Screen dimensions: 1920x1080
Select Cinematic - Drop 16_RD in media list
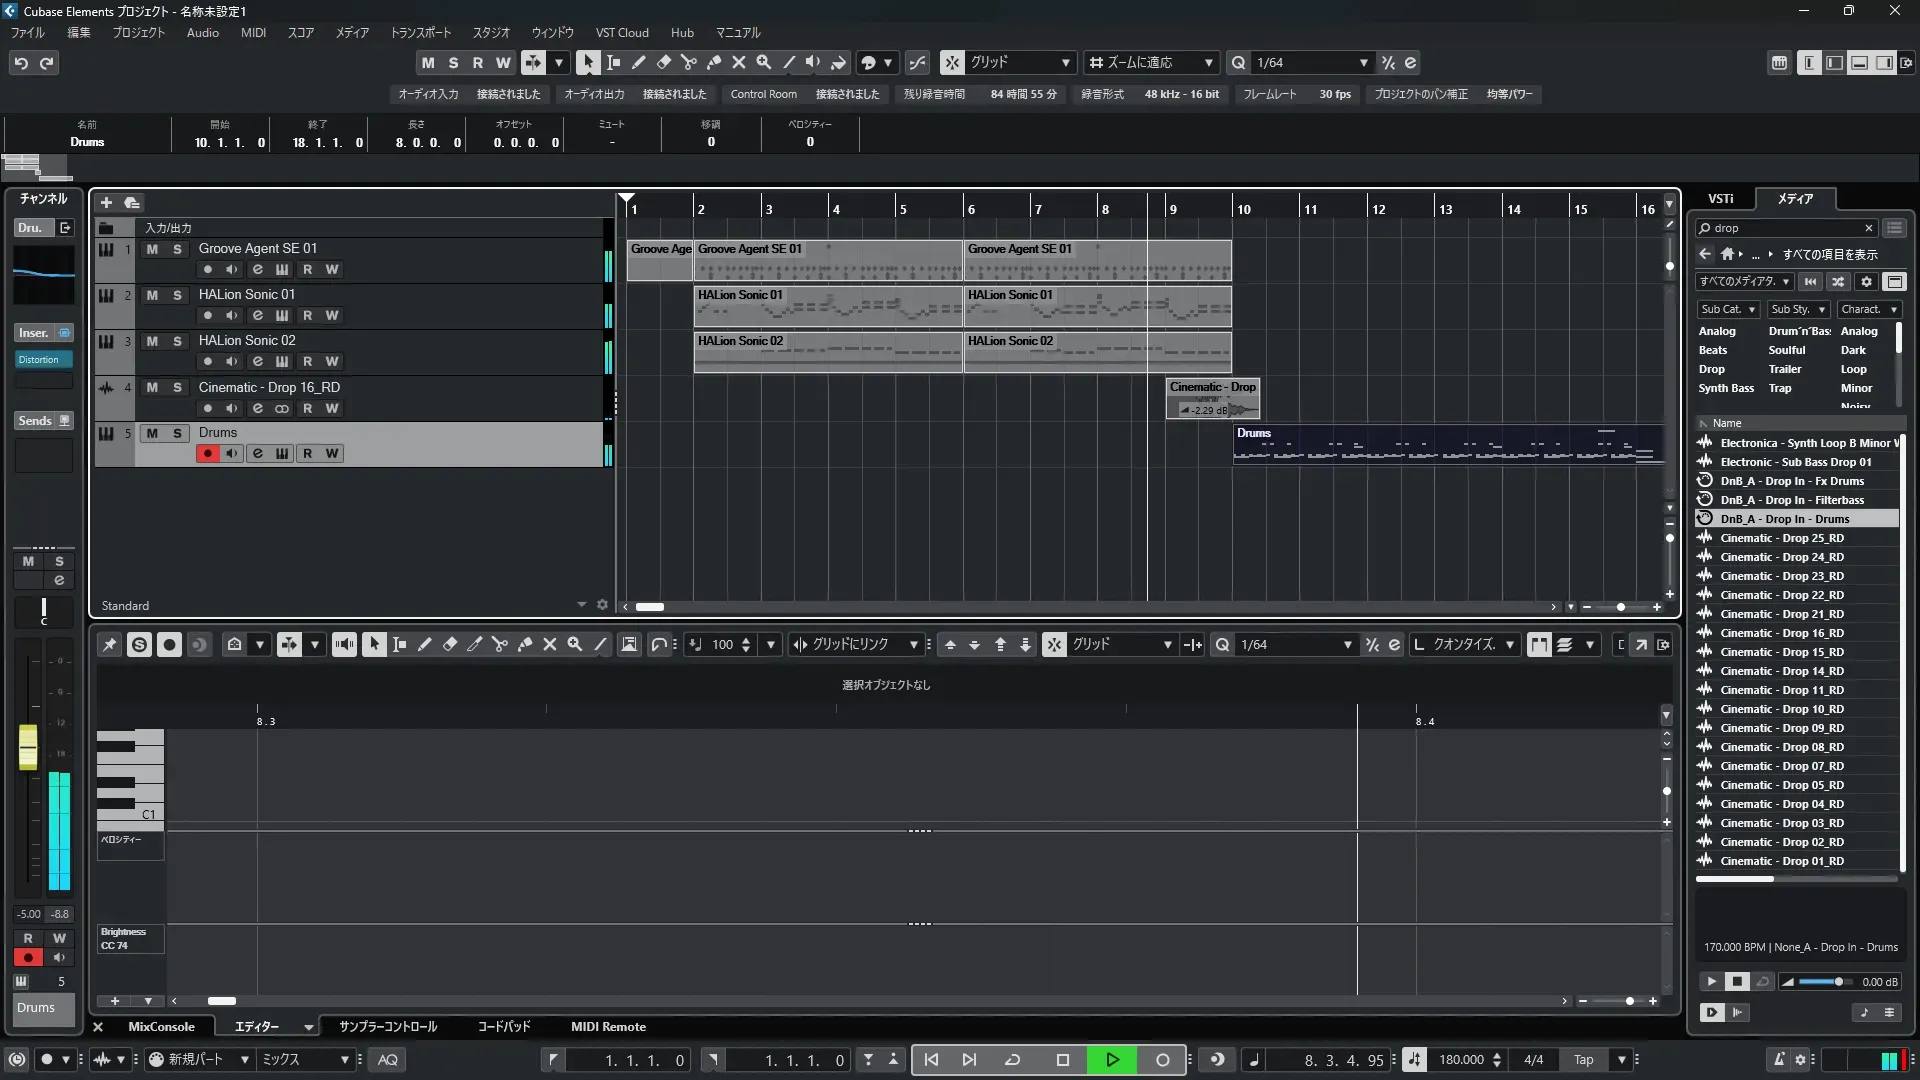(1781, 633)
